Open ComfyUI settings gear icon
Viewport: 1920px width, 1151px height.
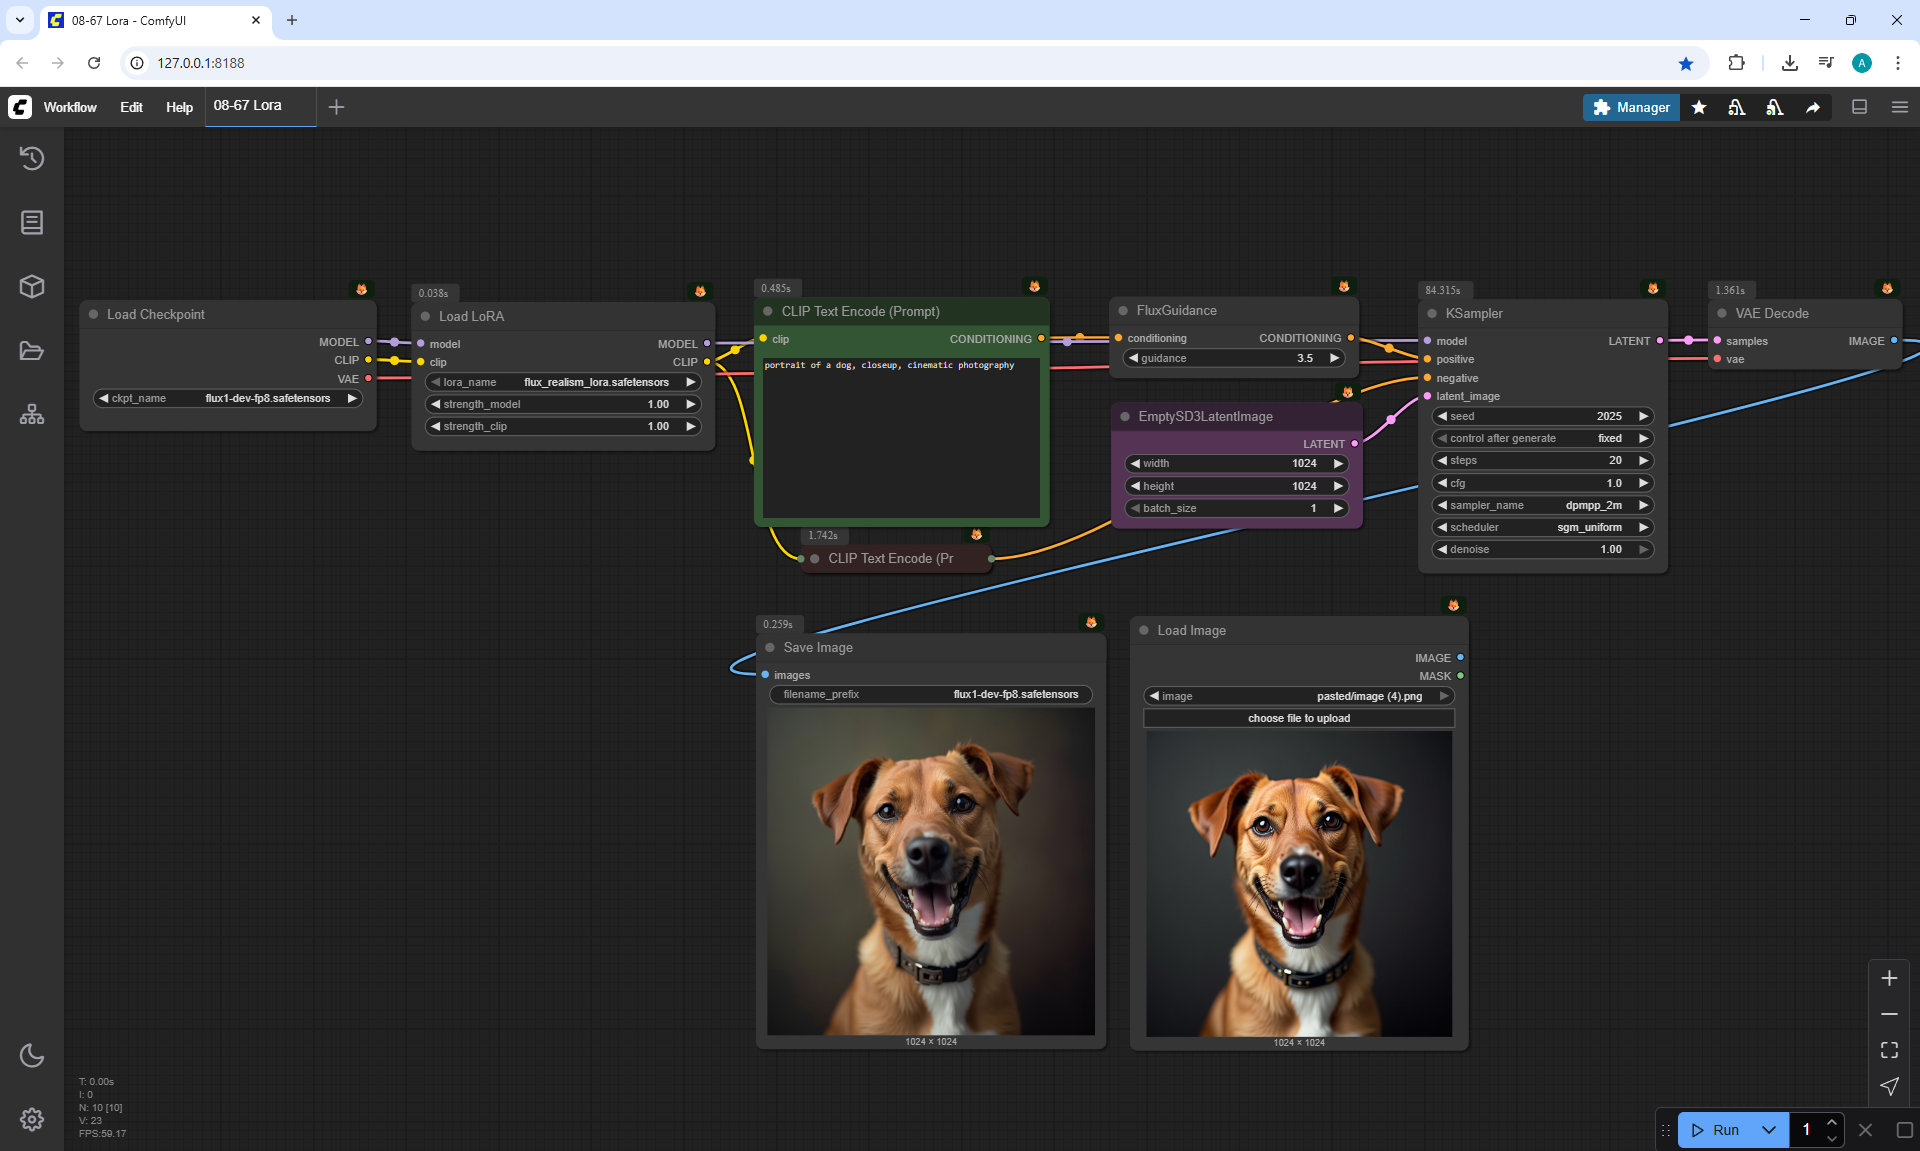(32, 1119)
